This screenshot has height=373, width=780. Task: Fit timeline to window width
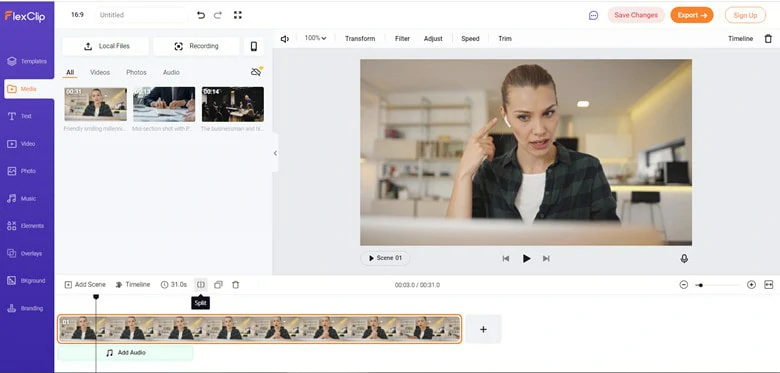click(769, 284)
